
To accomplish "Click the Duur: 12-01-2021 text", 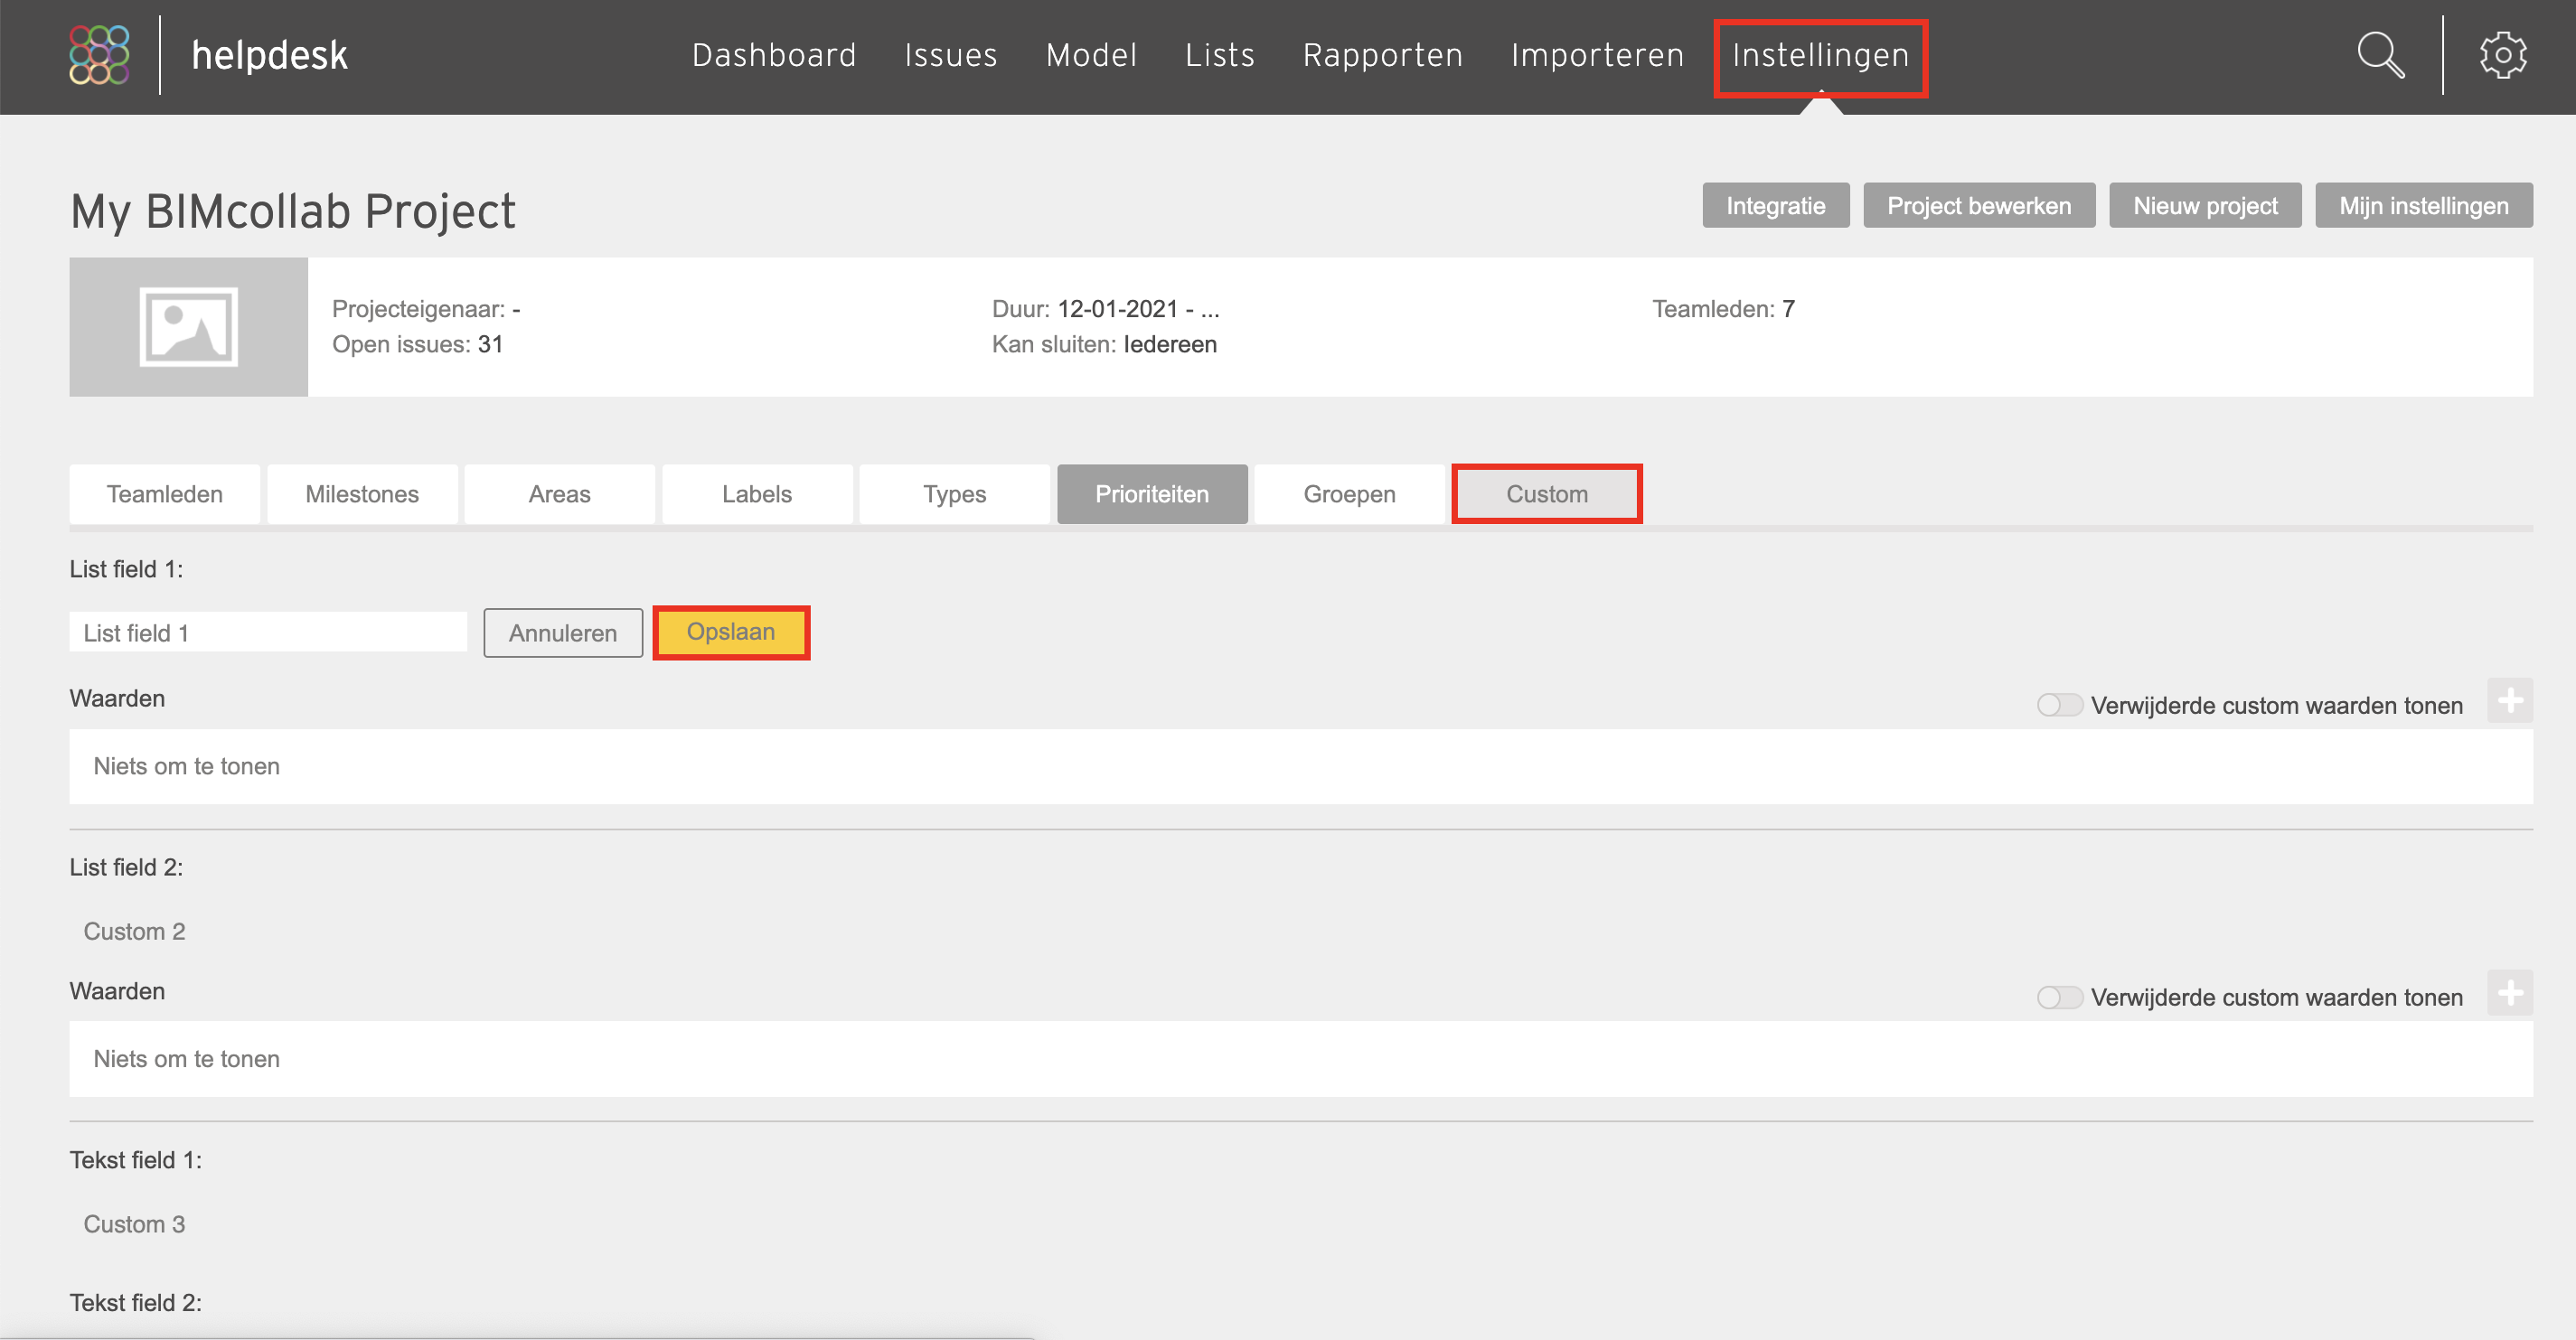I will (1106, 309).
